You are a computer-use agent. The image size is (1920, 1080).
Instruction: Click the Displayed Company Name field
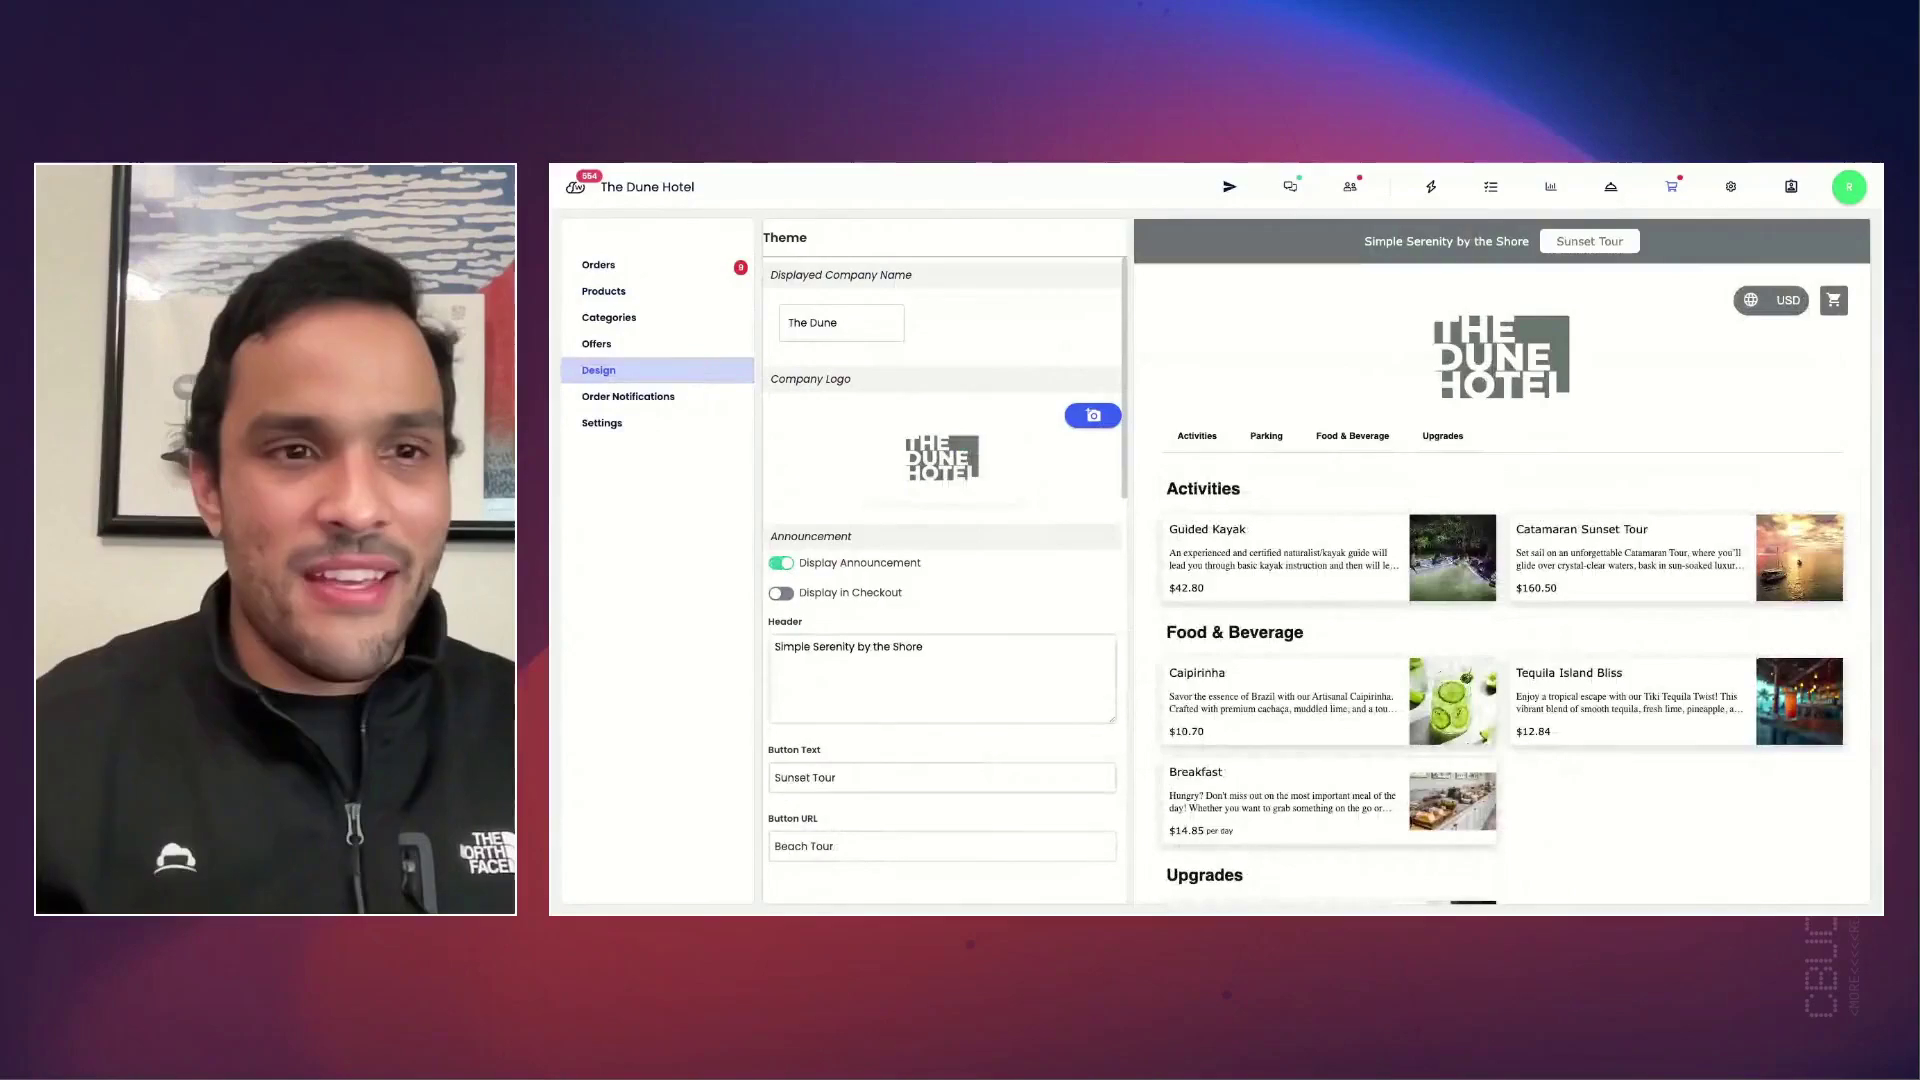841,323
